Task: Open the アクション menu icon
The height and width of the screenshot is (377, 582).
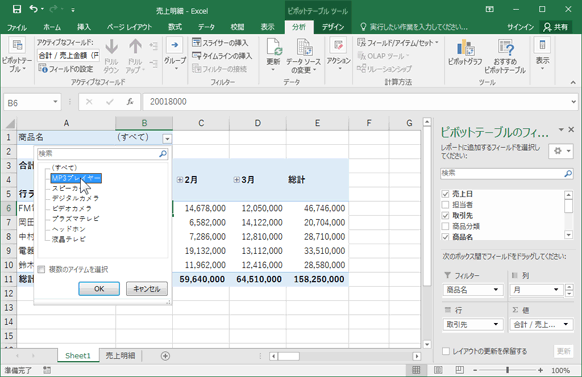Action: [338, 46]
